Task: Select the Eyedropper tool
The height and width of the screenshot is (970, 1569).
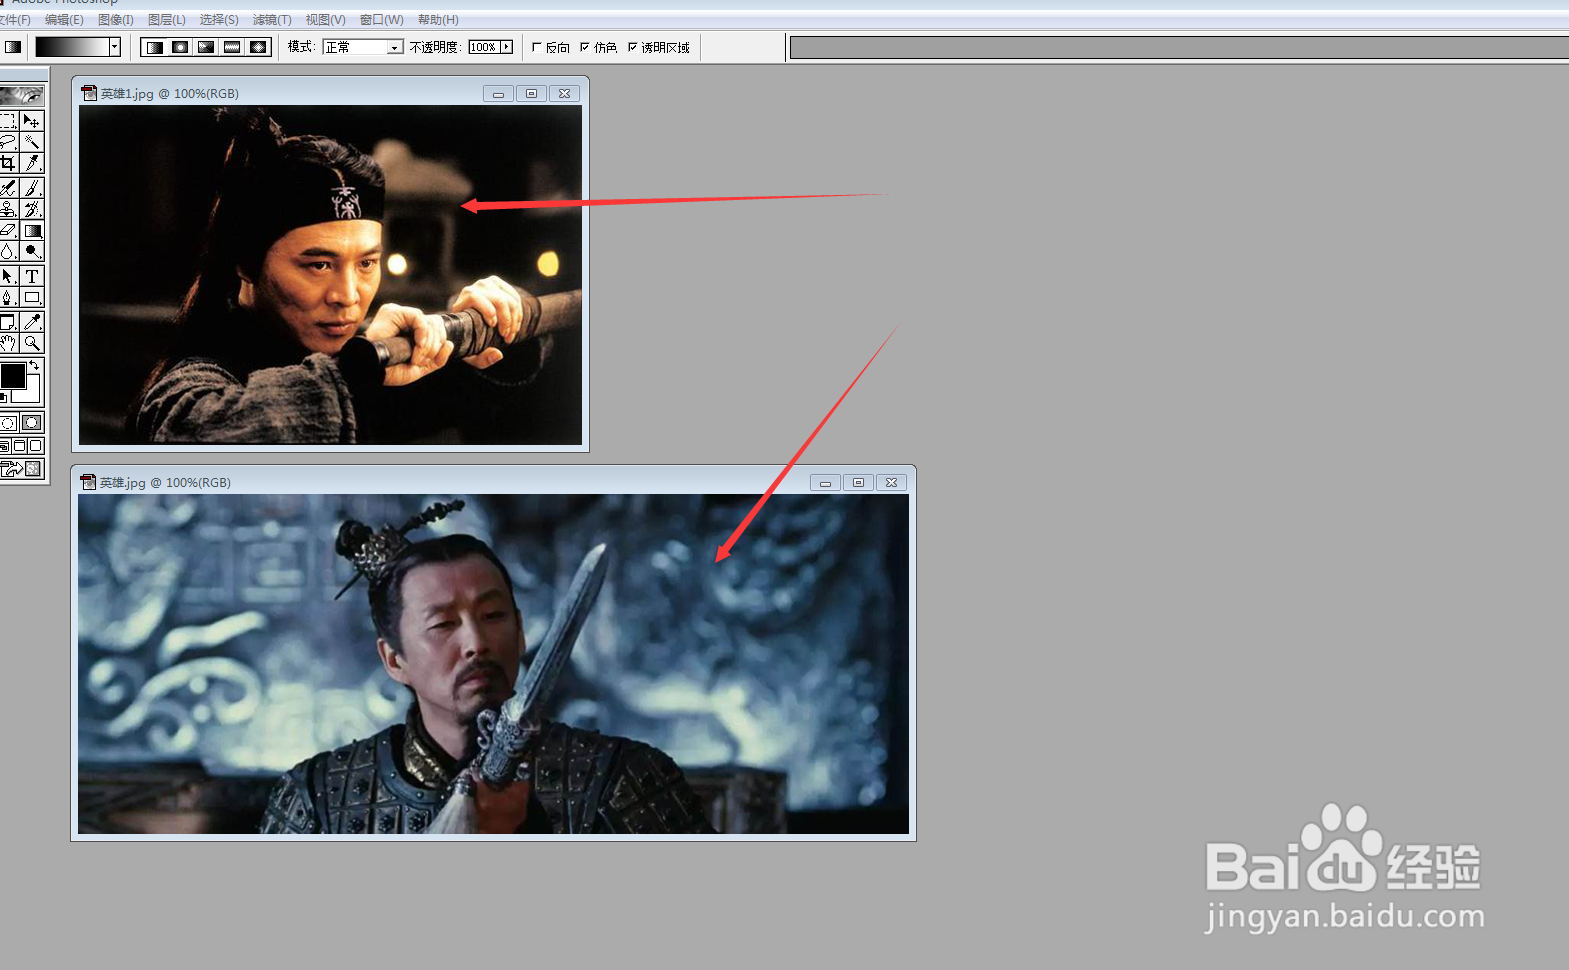Action: coord(32,322)
